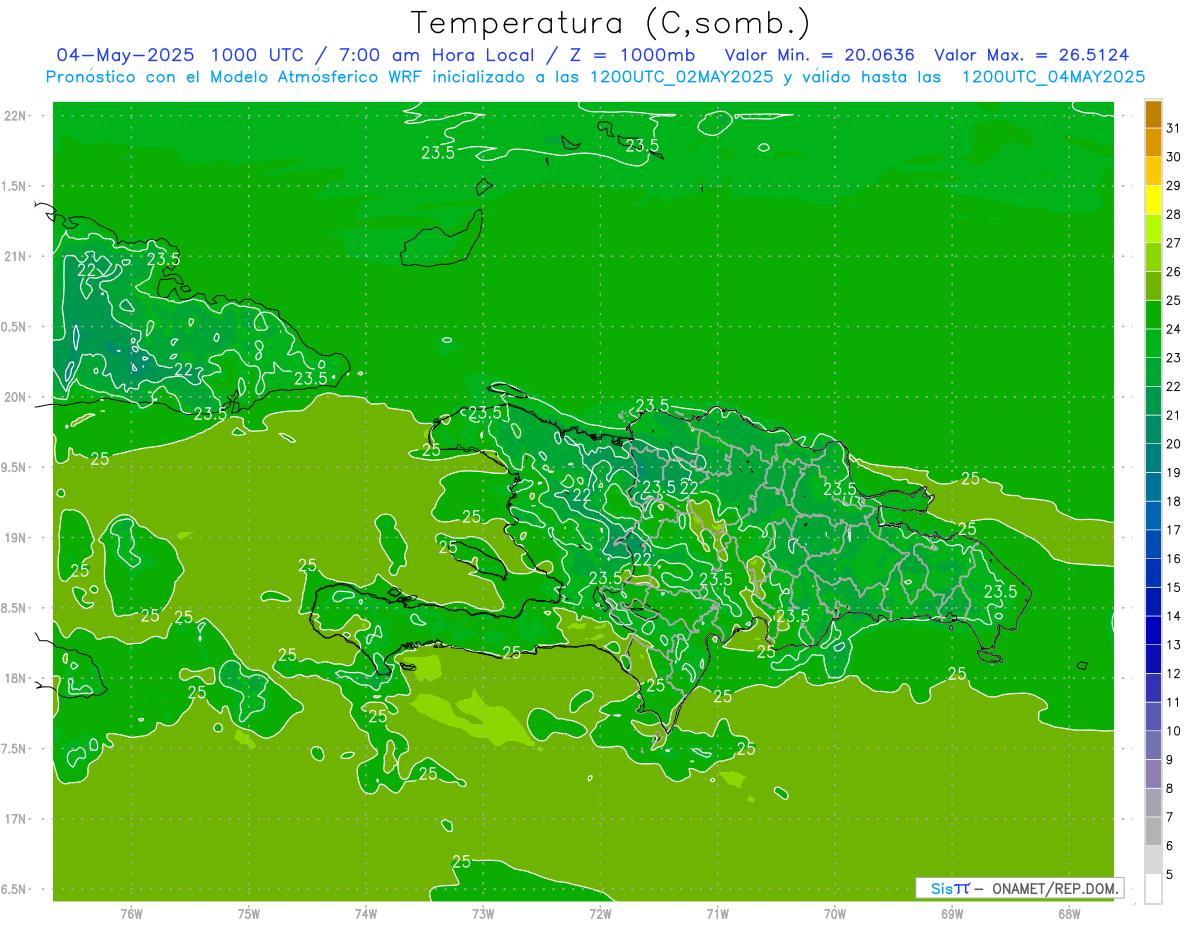Click the white swatch beside legend value 5
This screenshot has width=1200, height=927.
pyautogui.click(x=1153, y=889)
